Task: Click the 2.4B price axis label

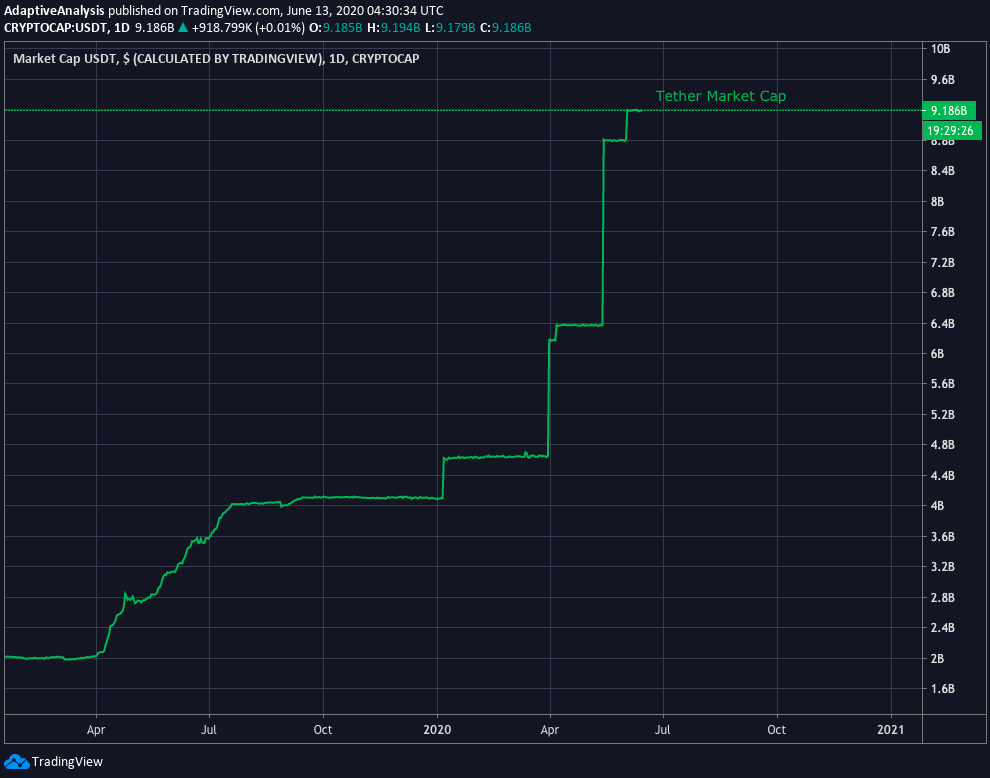Action: (x=943, y=628)
